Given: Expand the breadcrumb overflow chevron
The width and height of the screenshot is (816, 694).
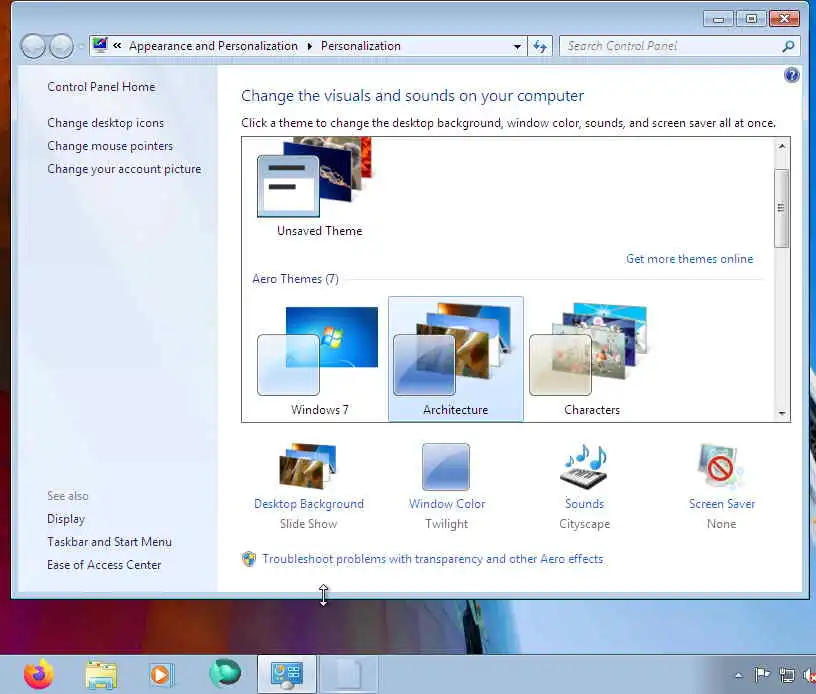Looking at the screenshot, I should pos(117,46).
